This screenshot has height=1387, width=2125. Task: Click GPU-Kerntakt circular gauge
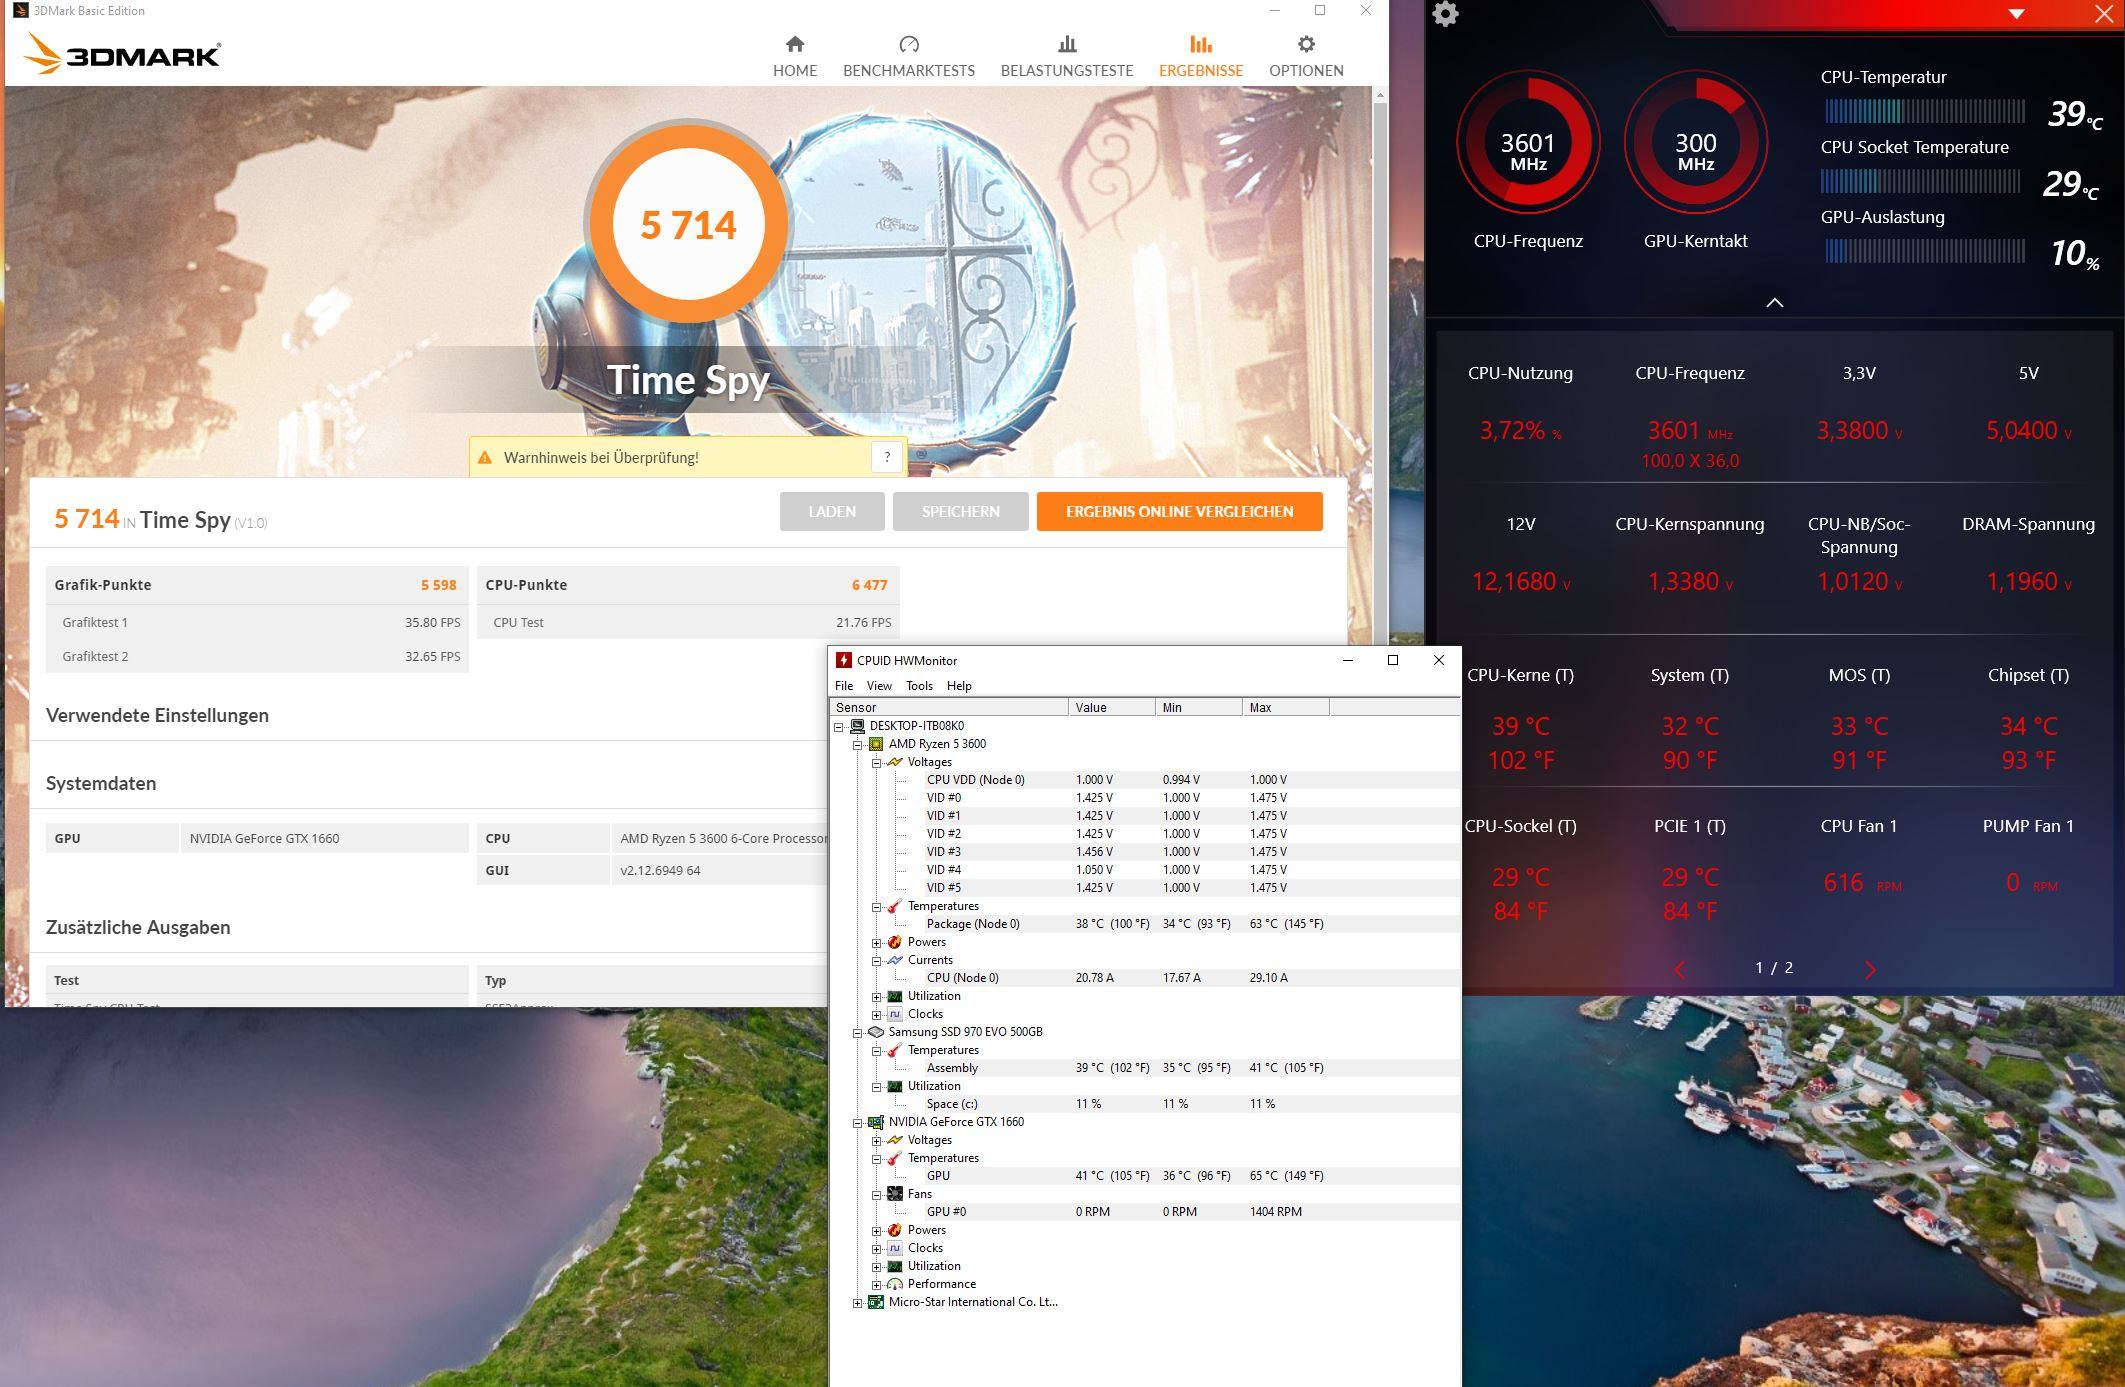[x=1696, y=142]
